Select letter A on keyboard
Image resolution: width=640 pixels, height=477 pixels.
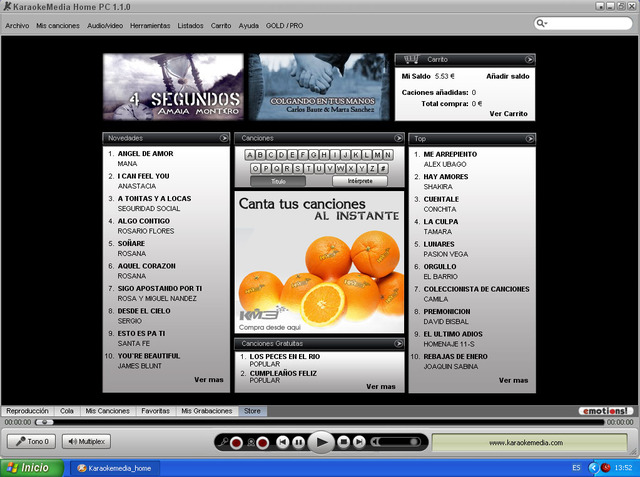pyautogui.click(x=250, y=155)
